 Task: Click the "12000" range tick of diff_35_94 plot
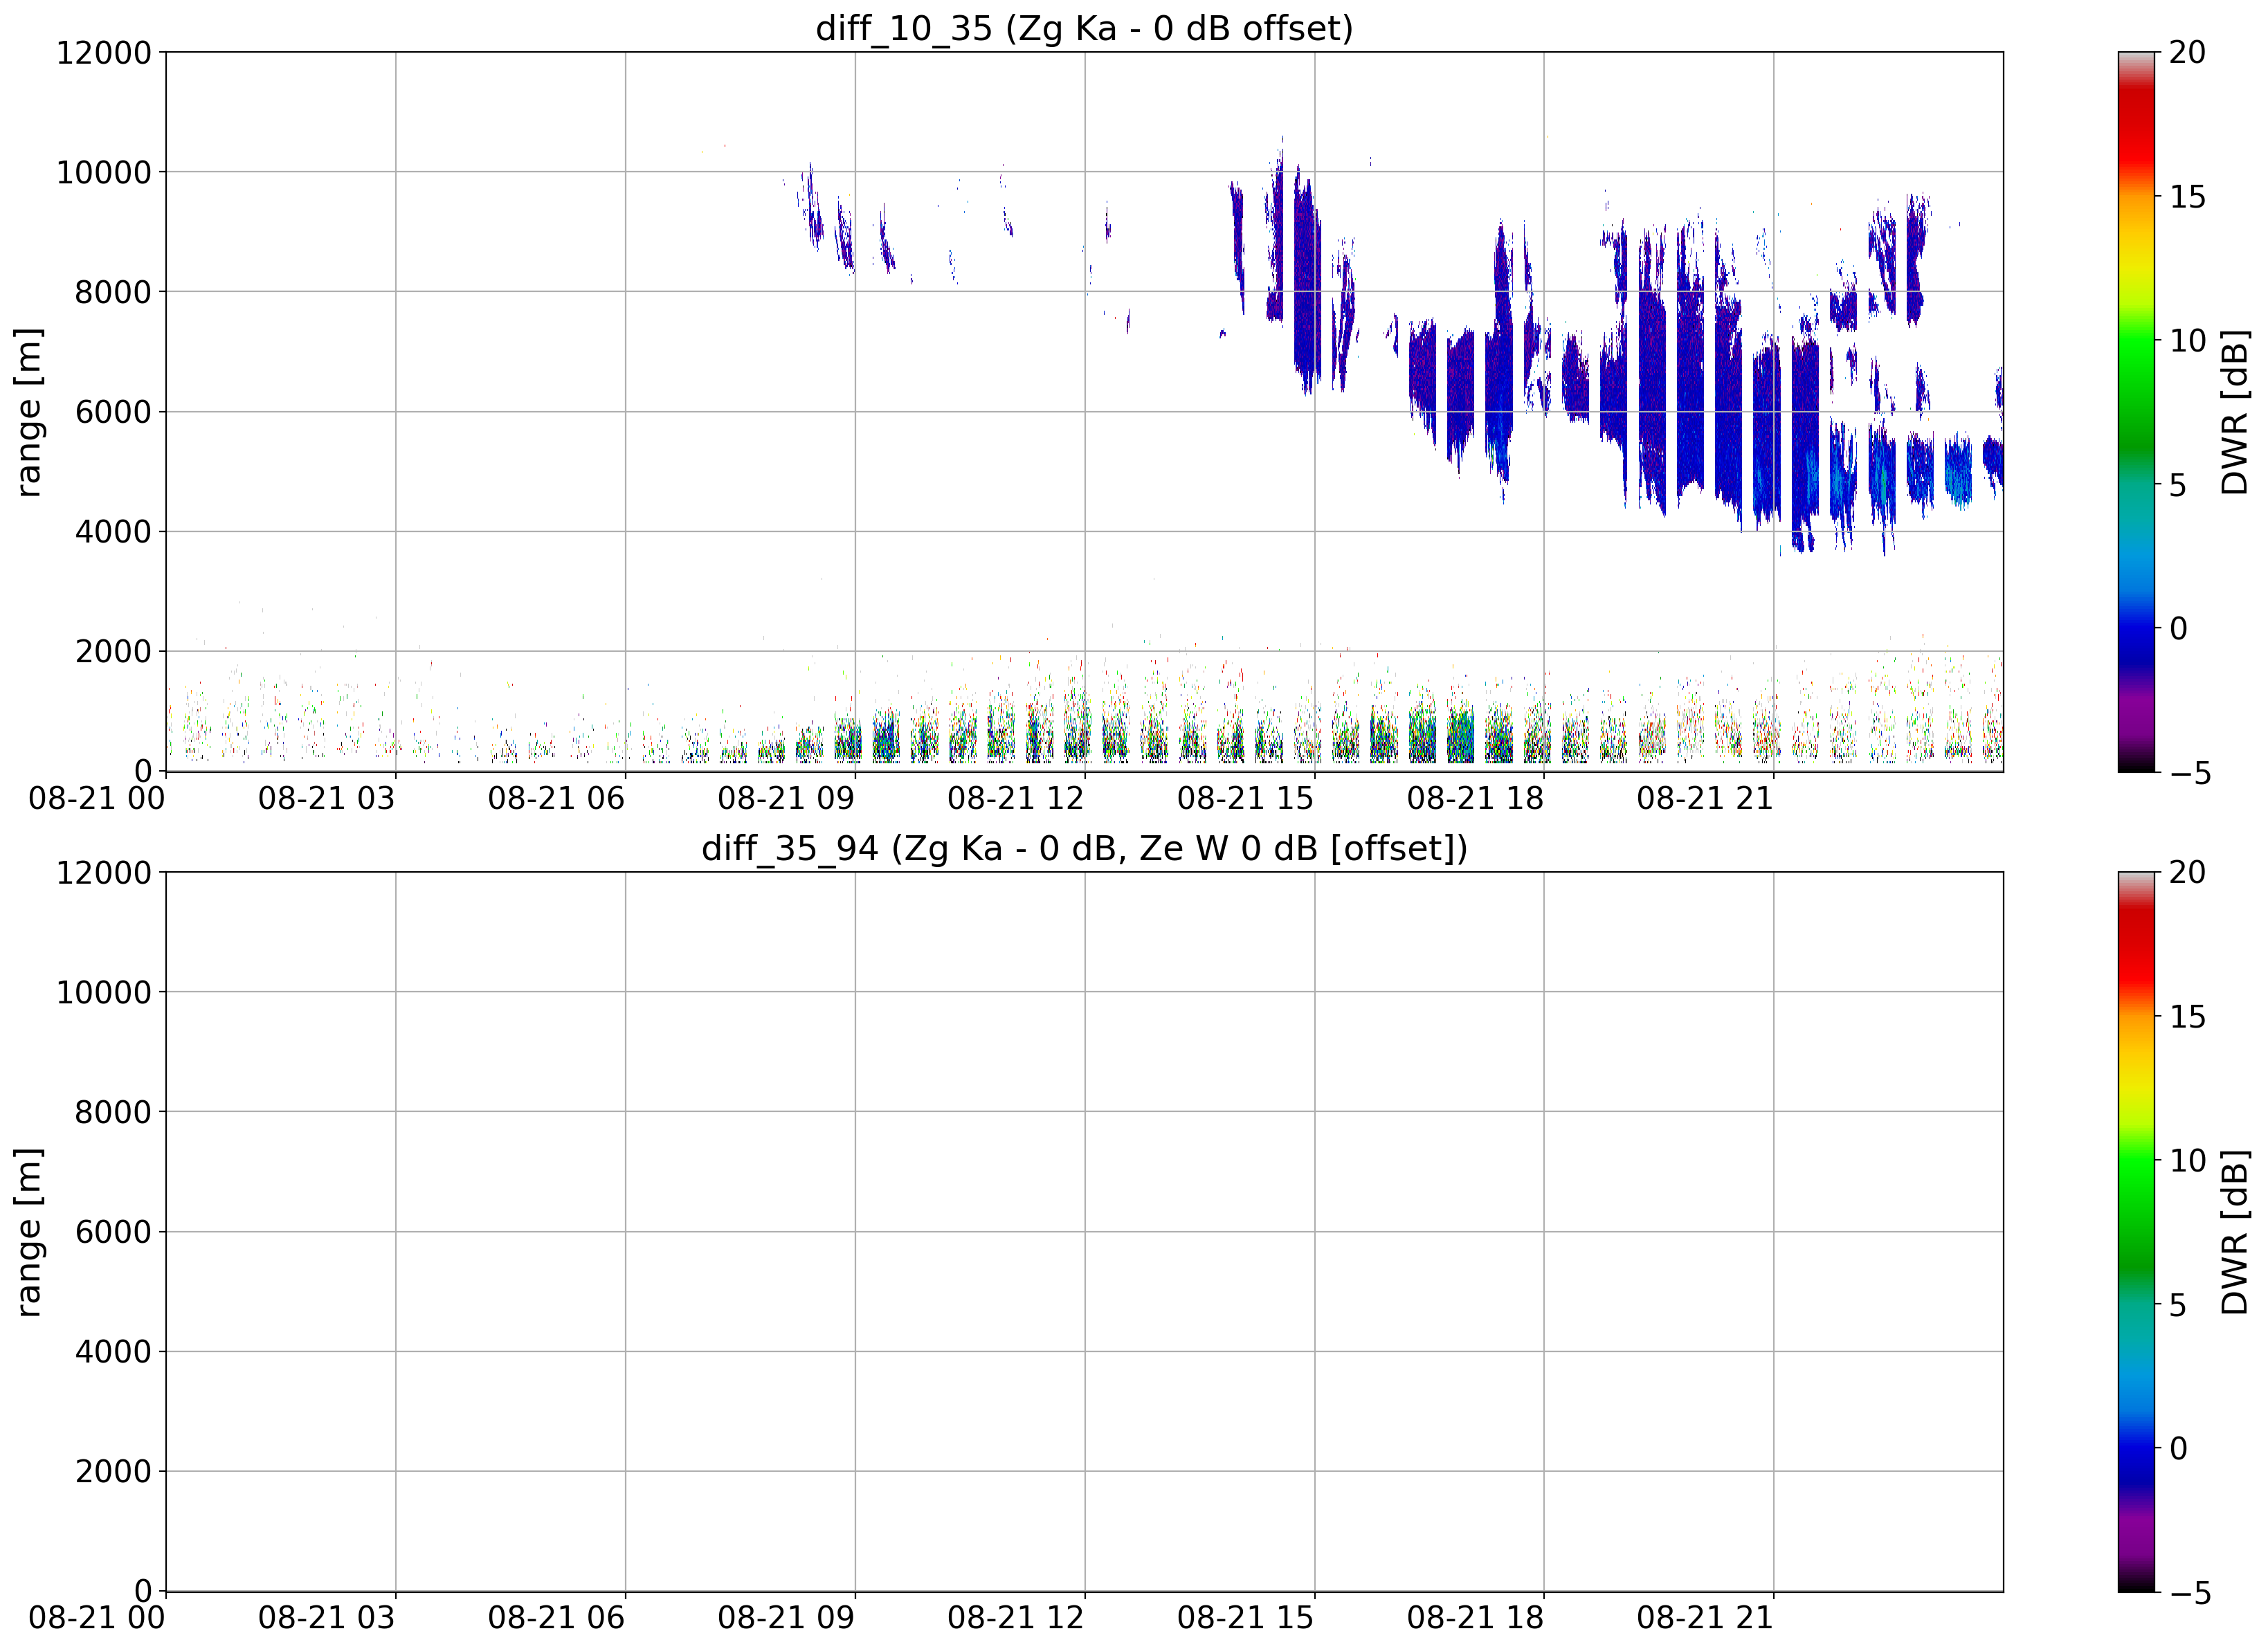(x=104, y=873)
